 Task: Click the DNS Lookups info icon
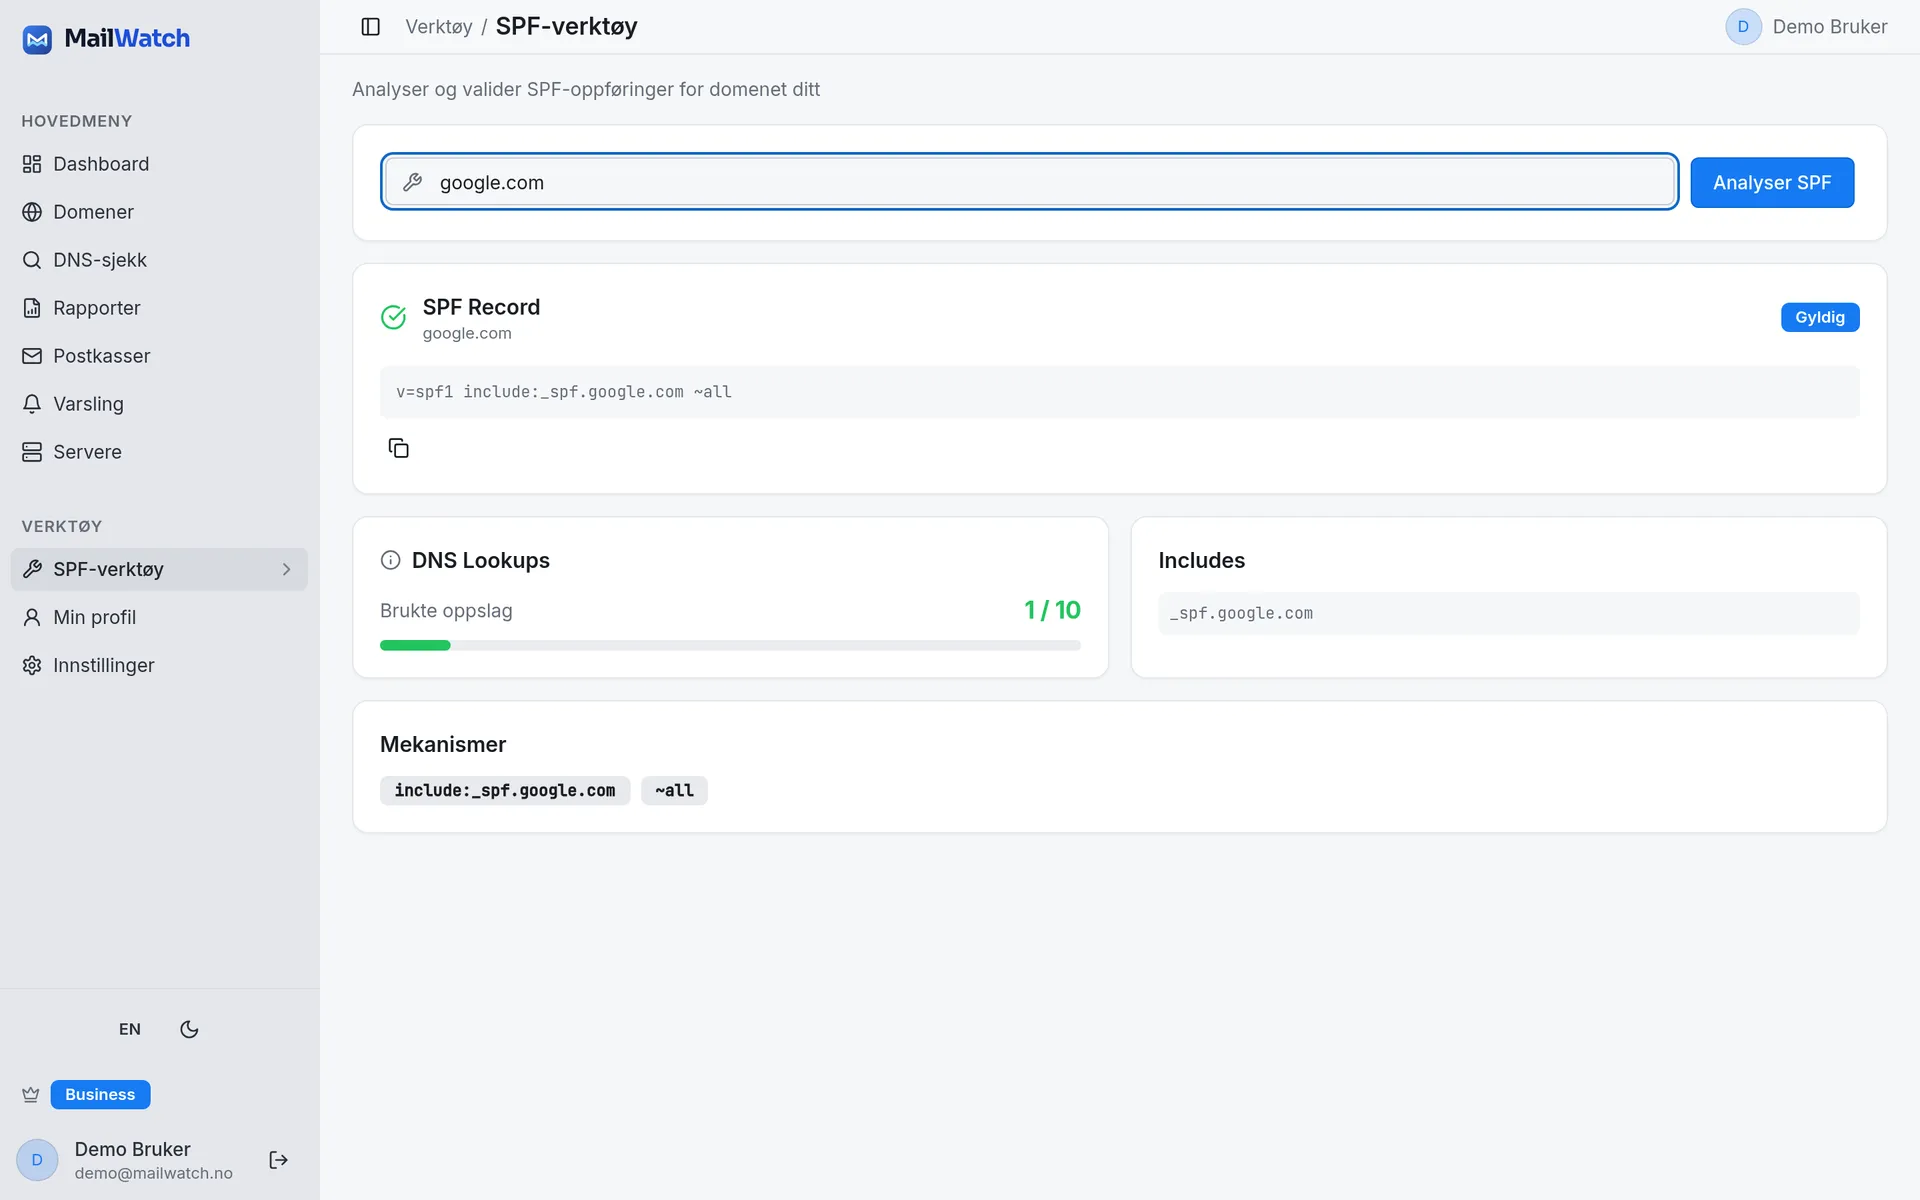(x=390, y=561)
